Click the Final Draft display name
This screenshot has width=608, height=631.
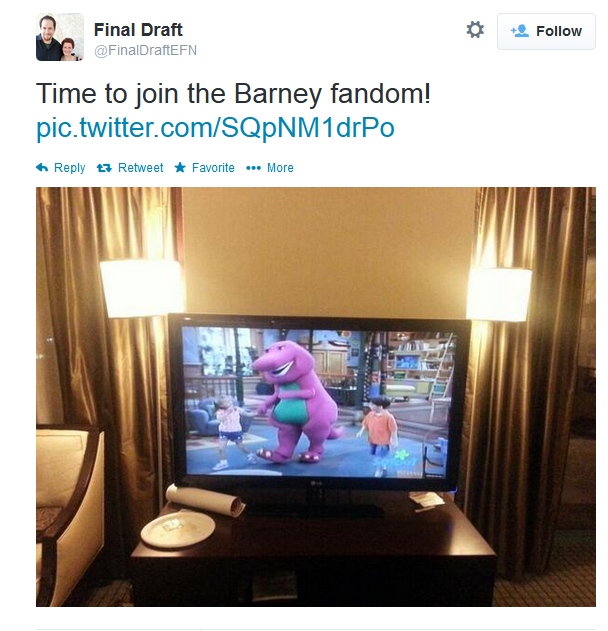pos(138,30)
